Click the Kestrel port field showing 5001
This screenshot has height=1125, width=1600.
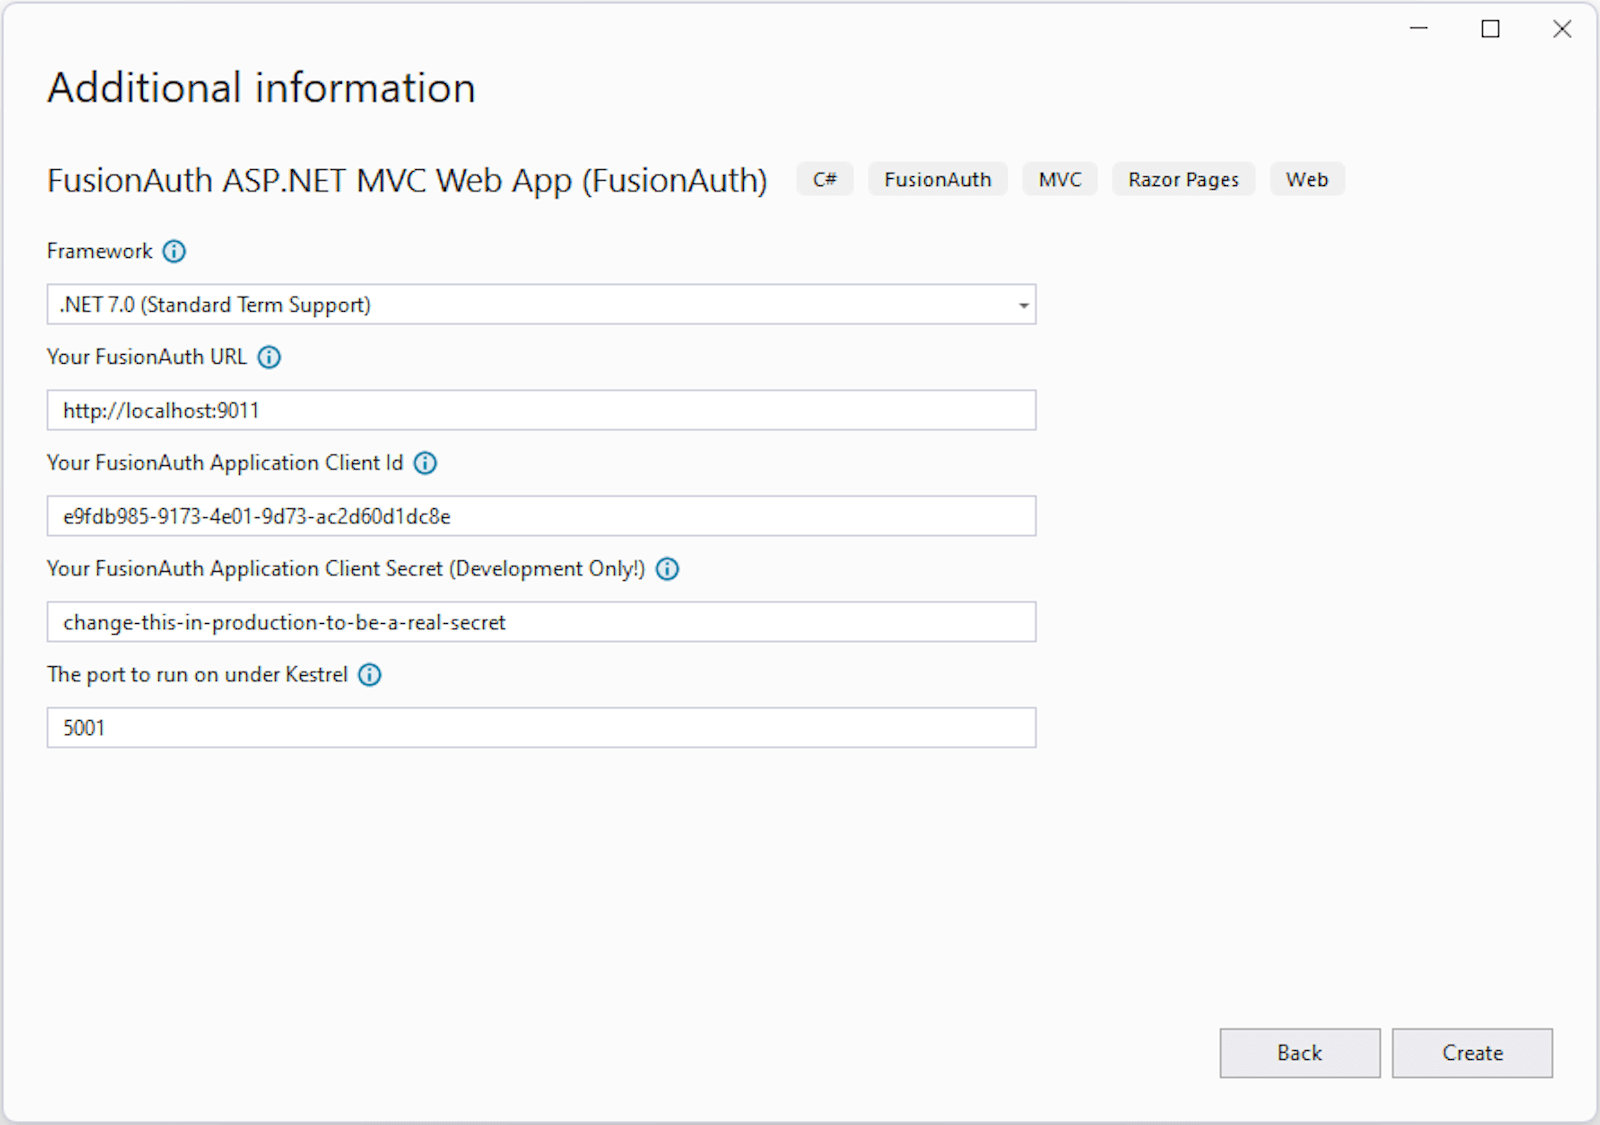pos(540,728)
